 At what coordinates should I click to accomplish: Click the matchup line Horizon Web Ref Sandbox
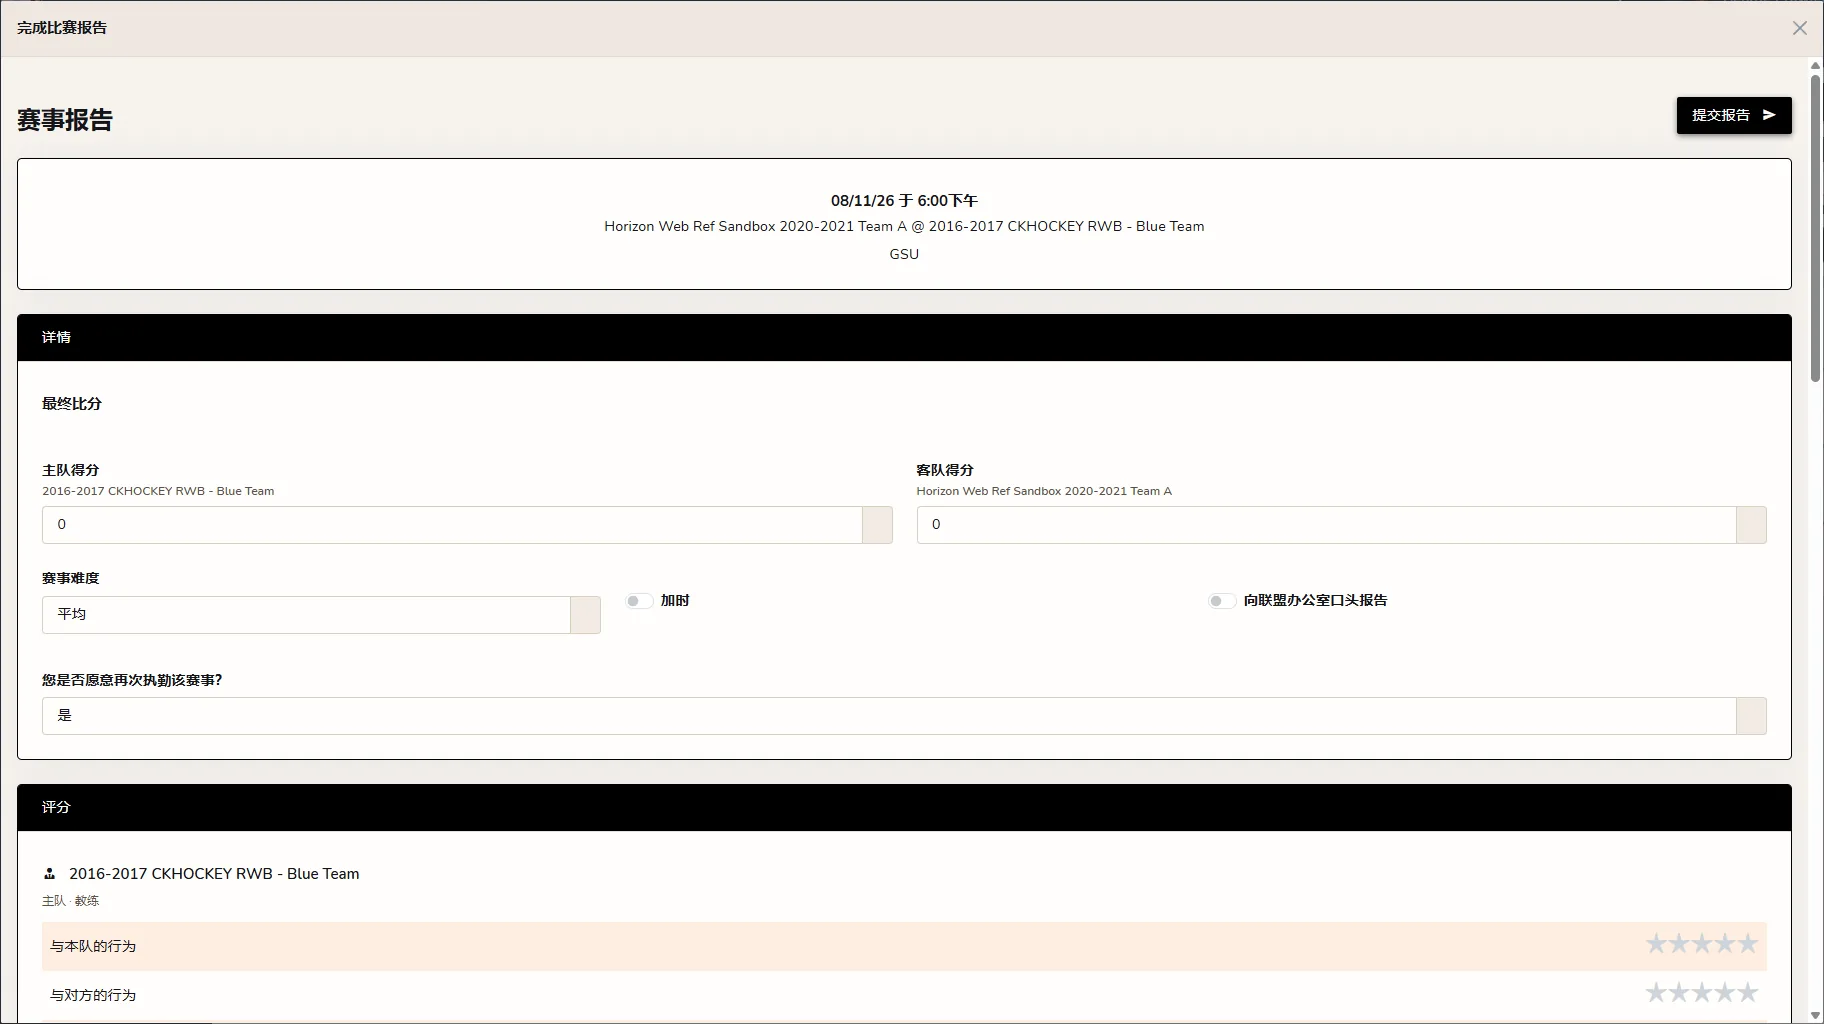tap(904, 227)
